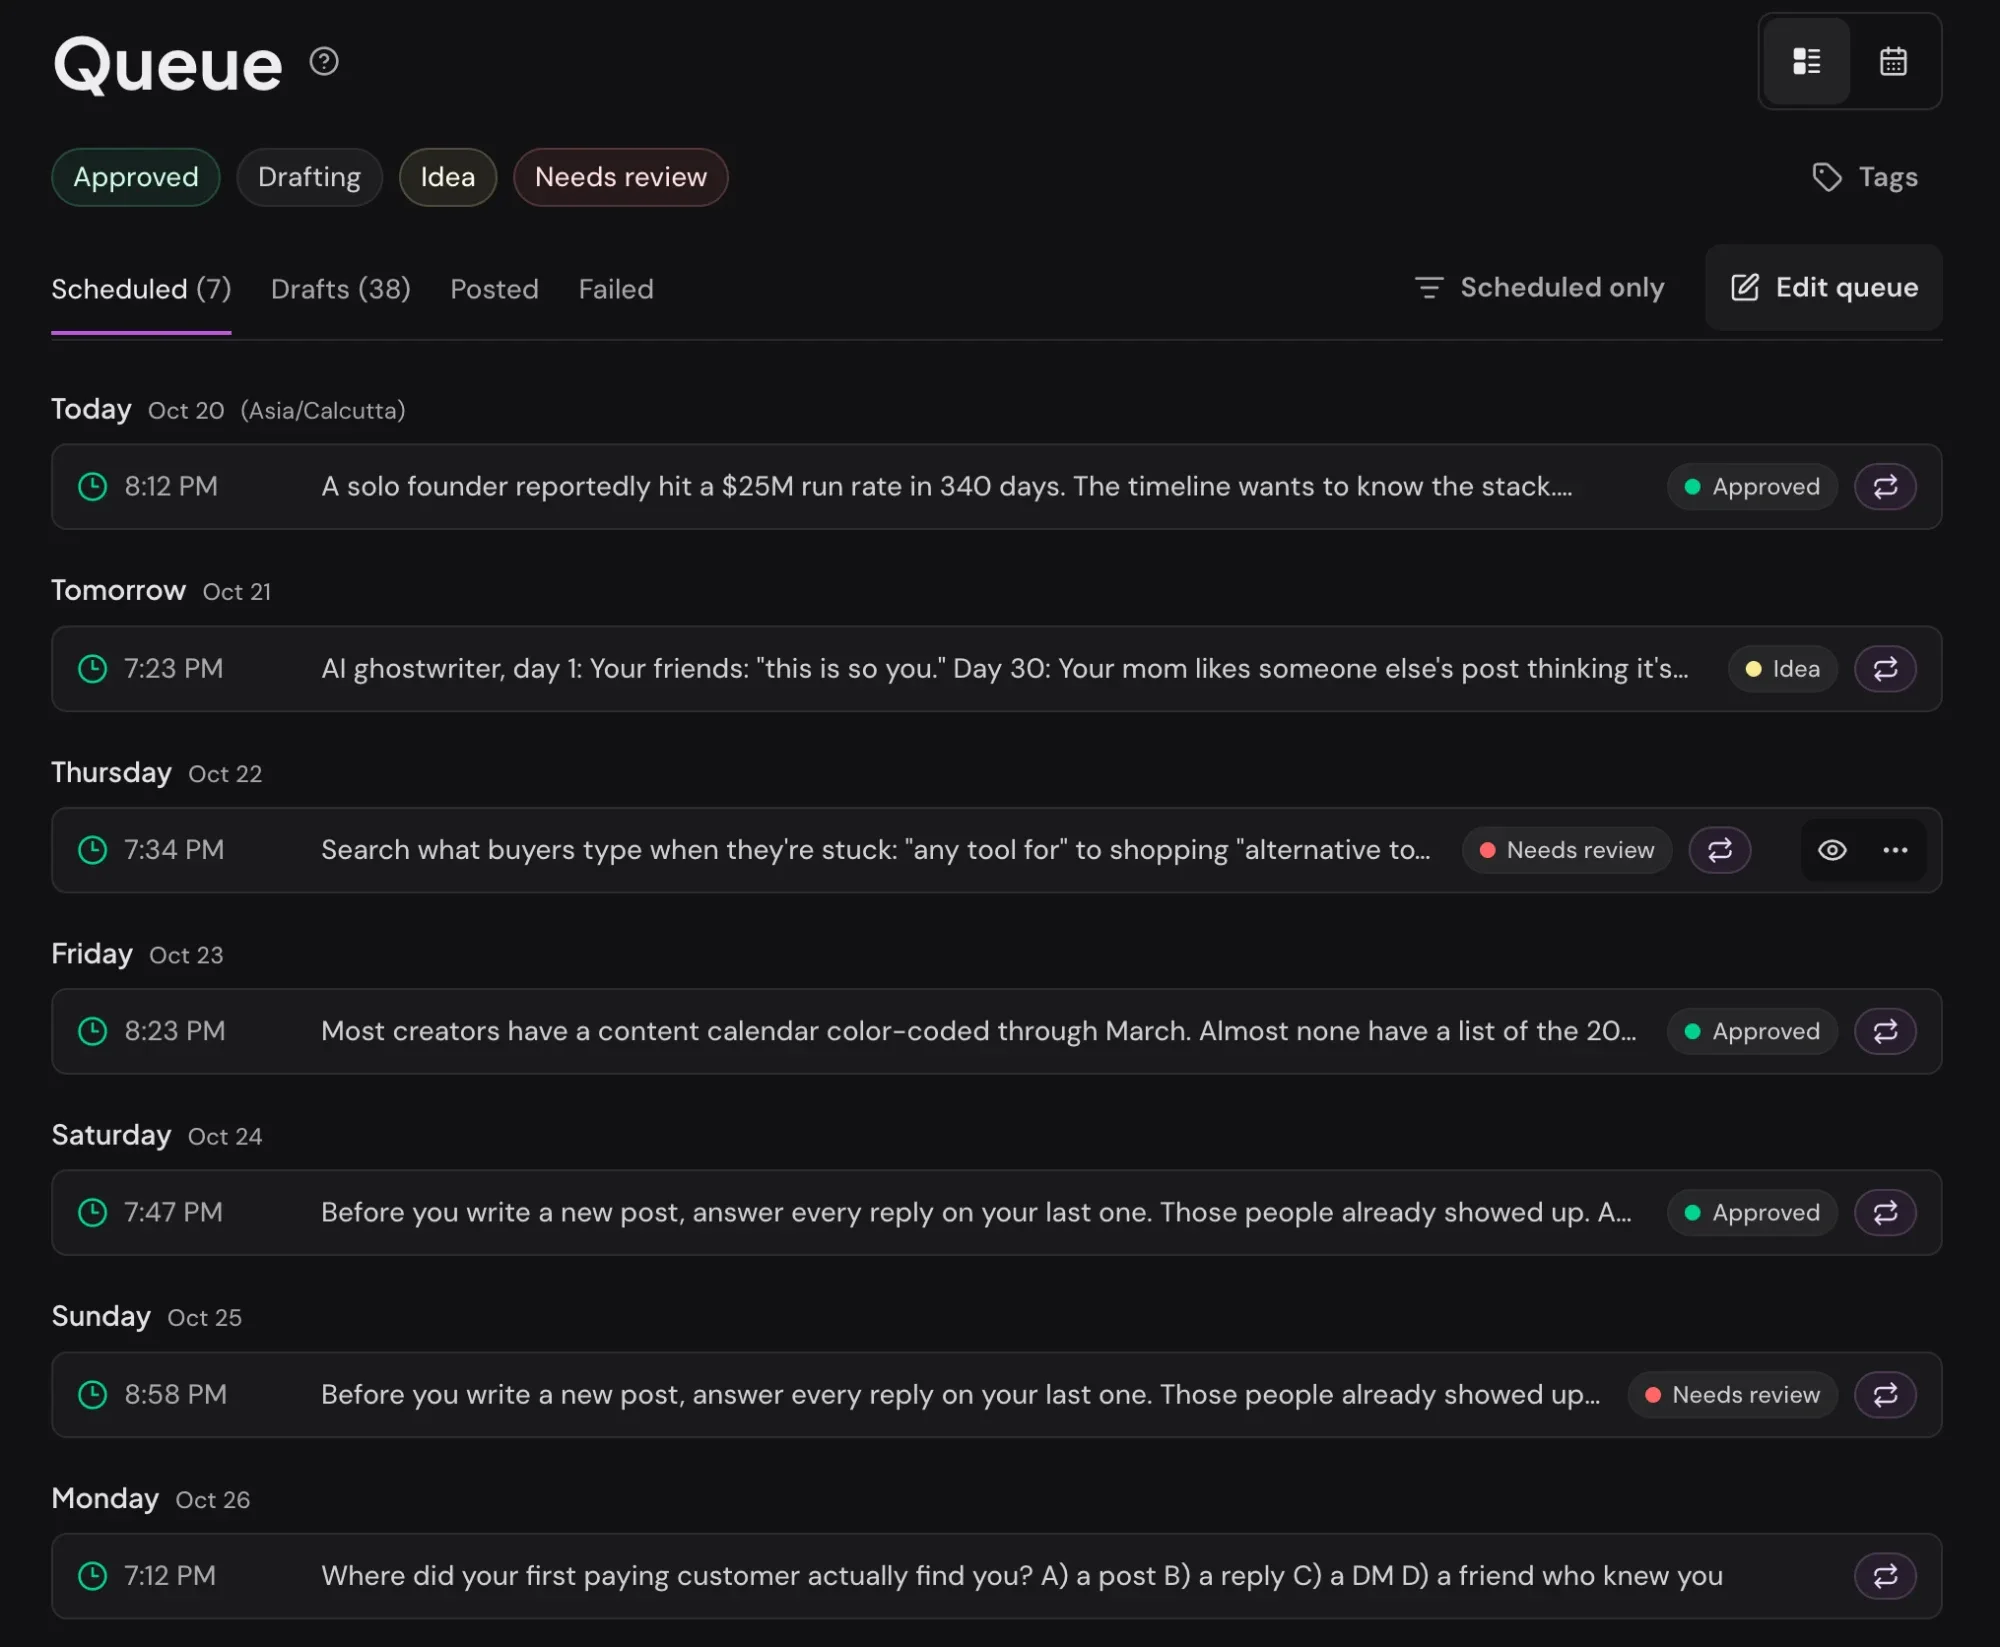The width and height of the screenshot is (2000, 1647).
Task: Open the Drafts (38) tab
Action: (340, 289)
